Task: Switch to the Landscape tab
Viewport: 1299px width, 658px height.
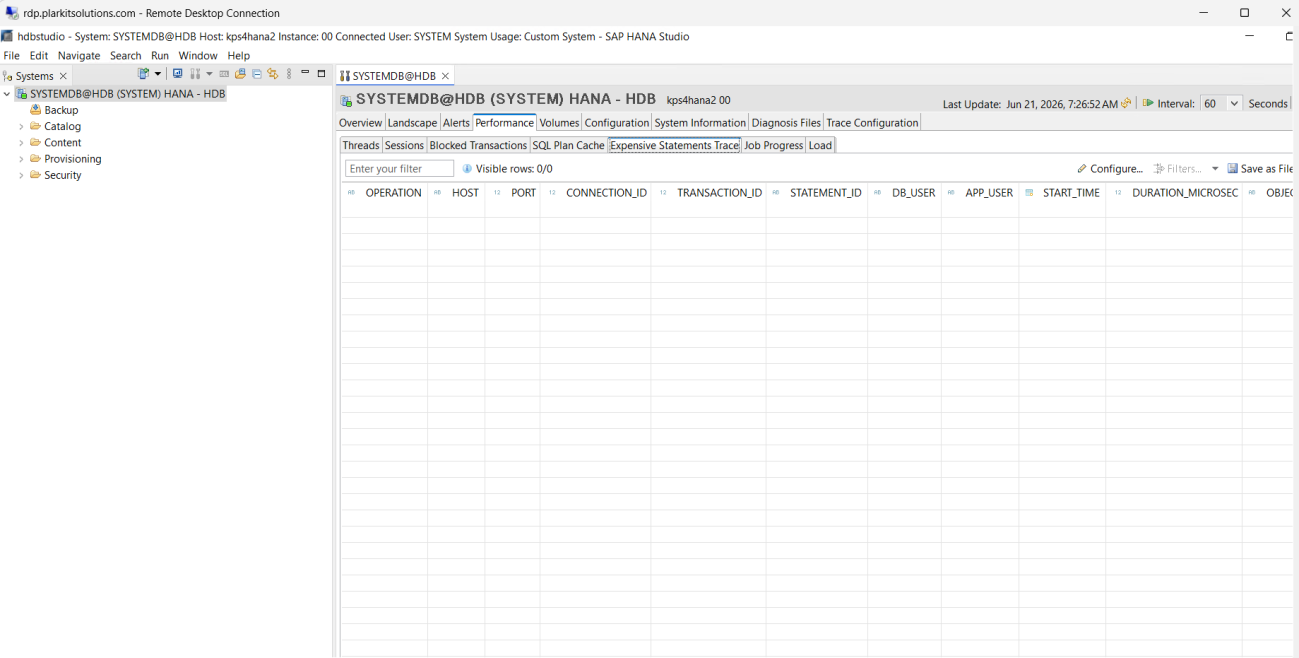Action: pyautogui.click(x=412, y=123)
